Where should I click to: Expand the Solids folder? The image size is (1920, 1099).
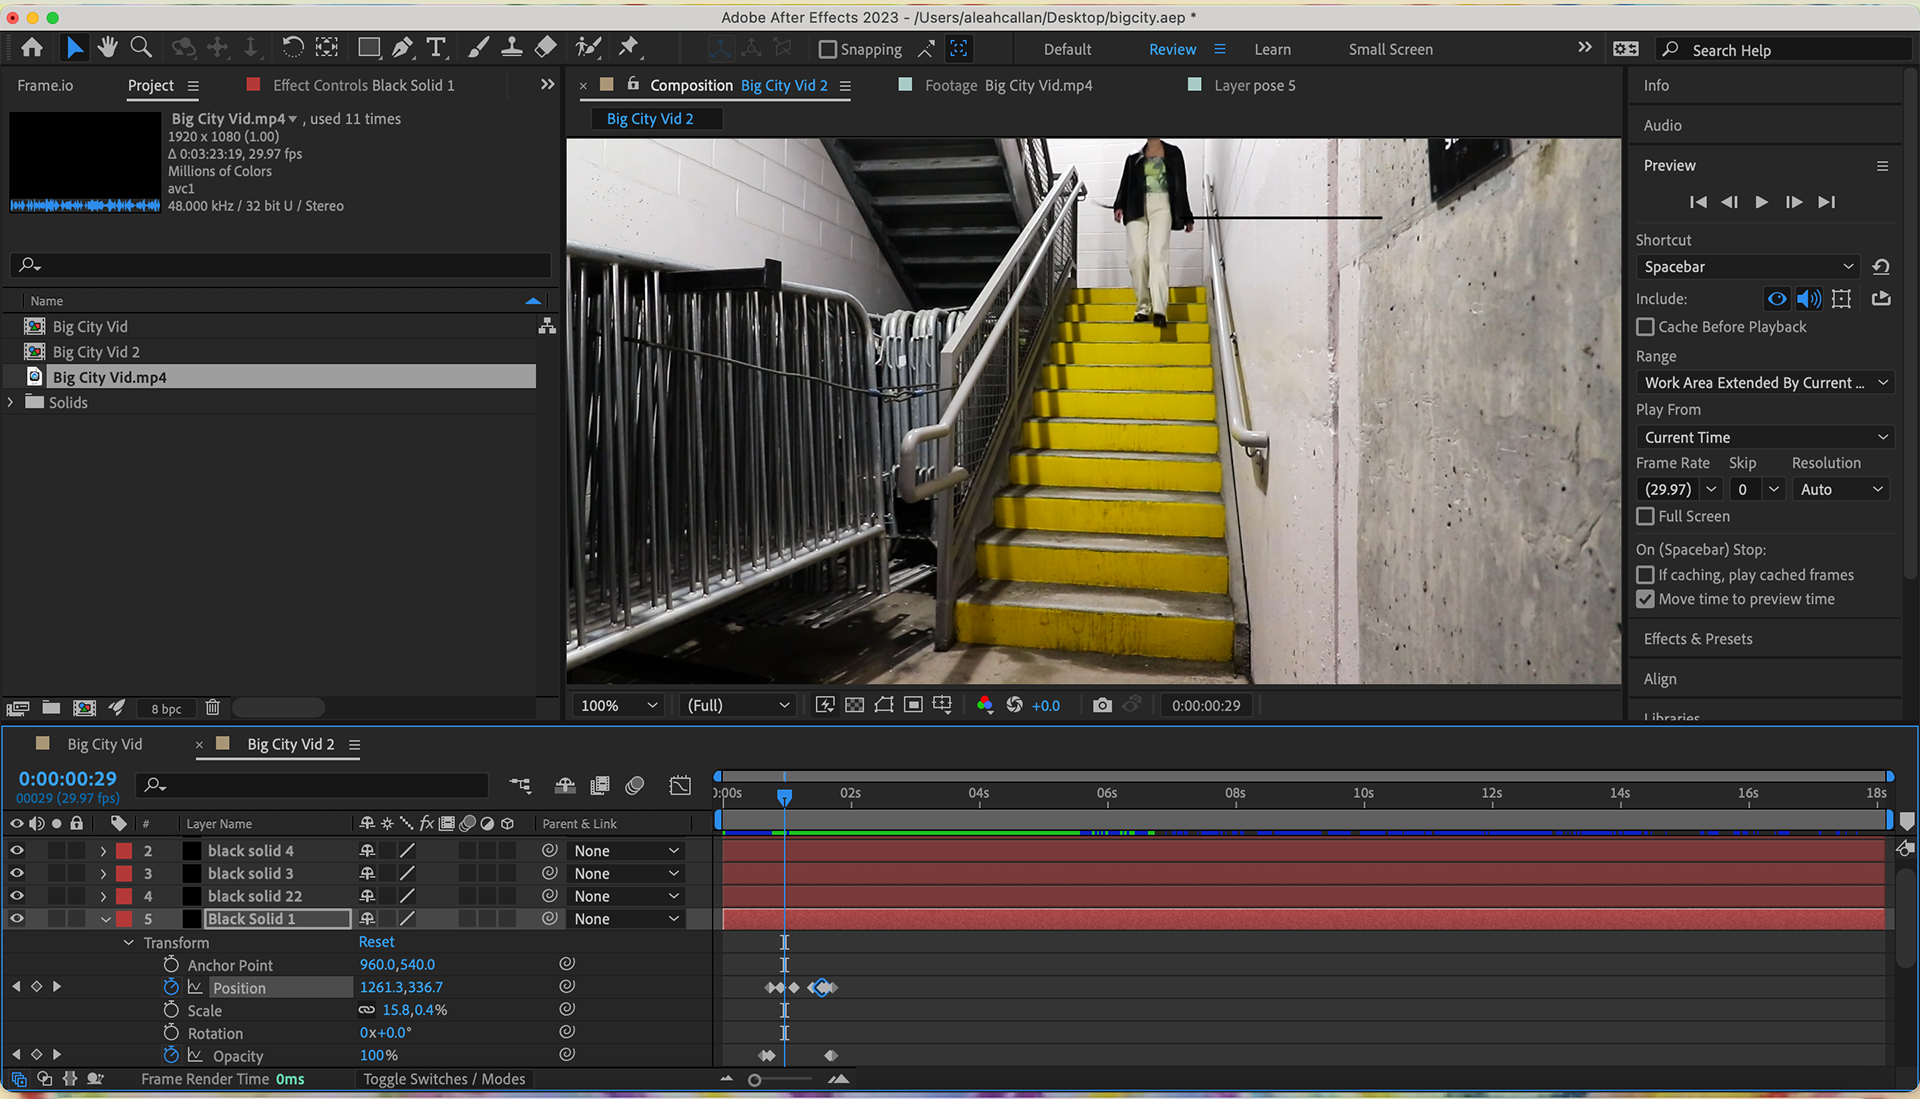click(x=11, y=402)
